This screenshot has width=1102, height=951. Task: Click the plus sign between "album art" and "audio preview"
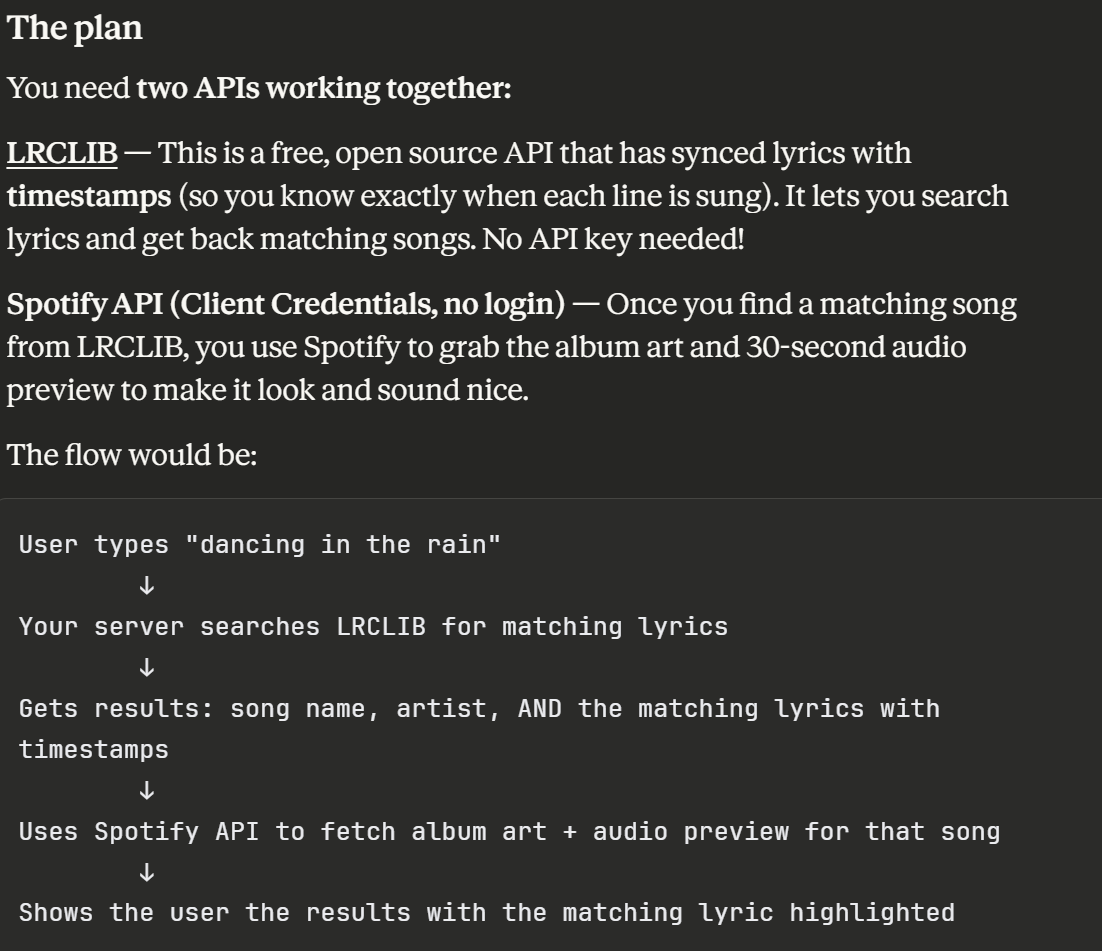[x=570, y=831]
